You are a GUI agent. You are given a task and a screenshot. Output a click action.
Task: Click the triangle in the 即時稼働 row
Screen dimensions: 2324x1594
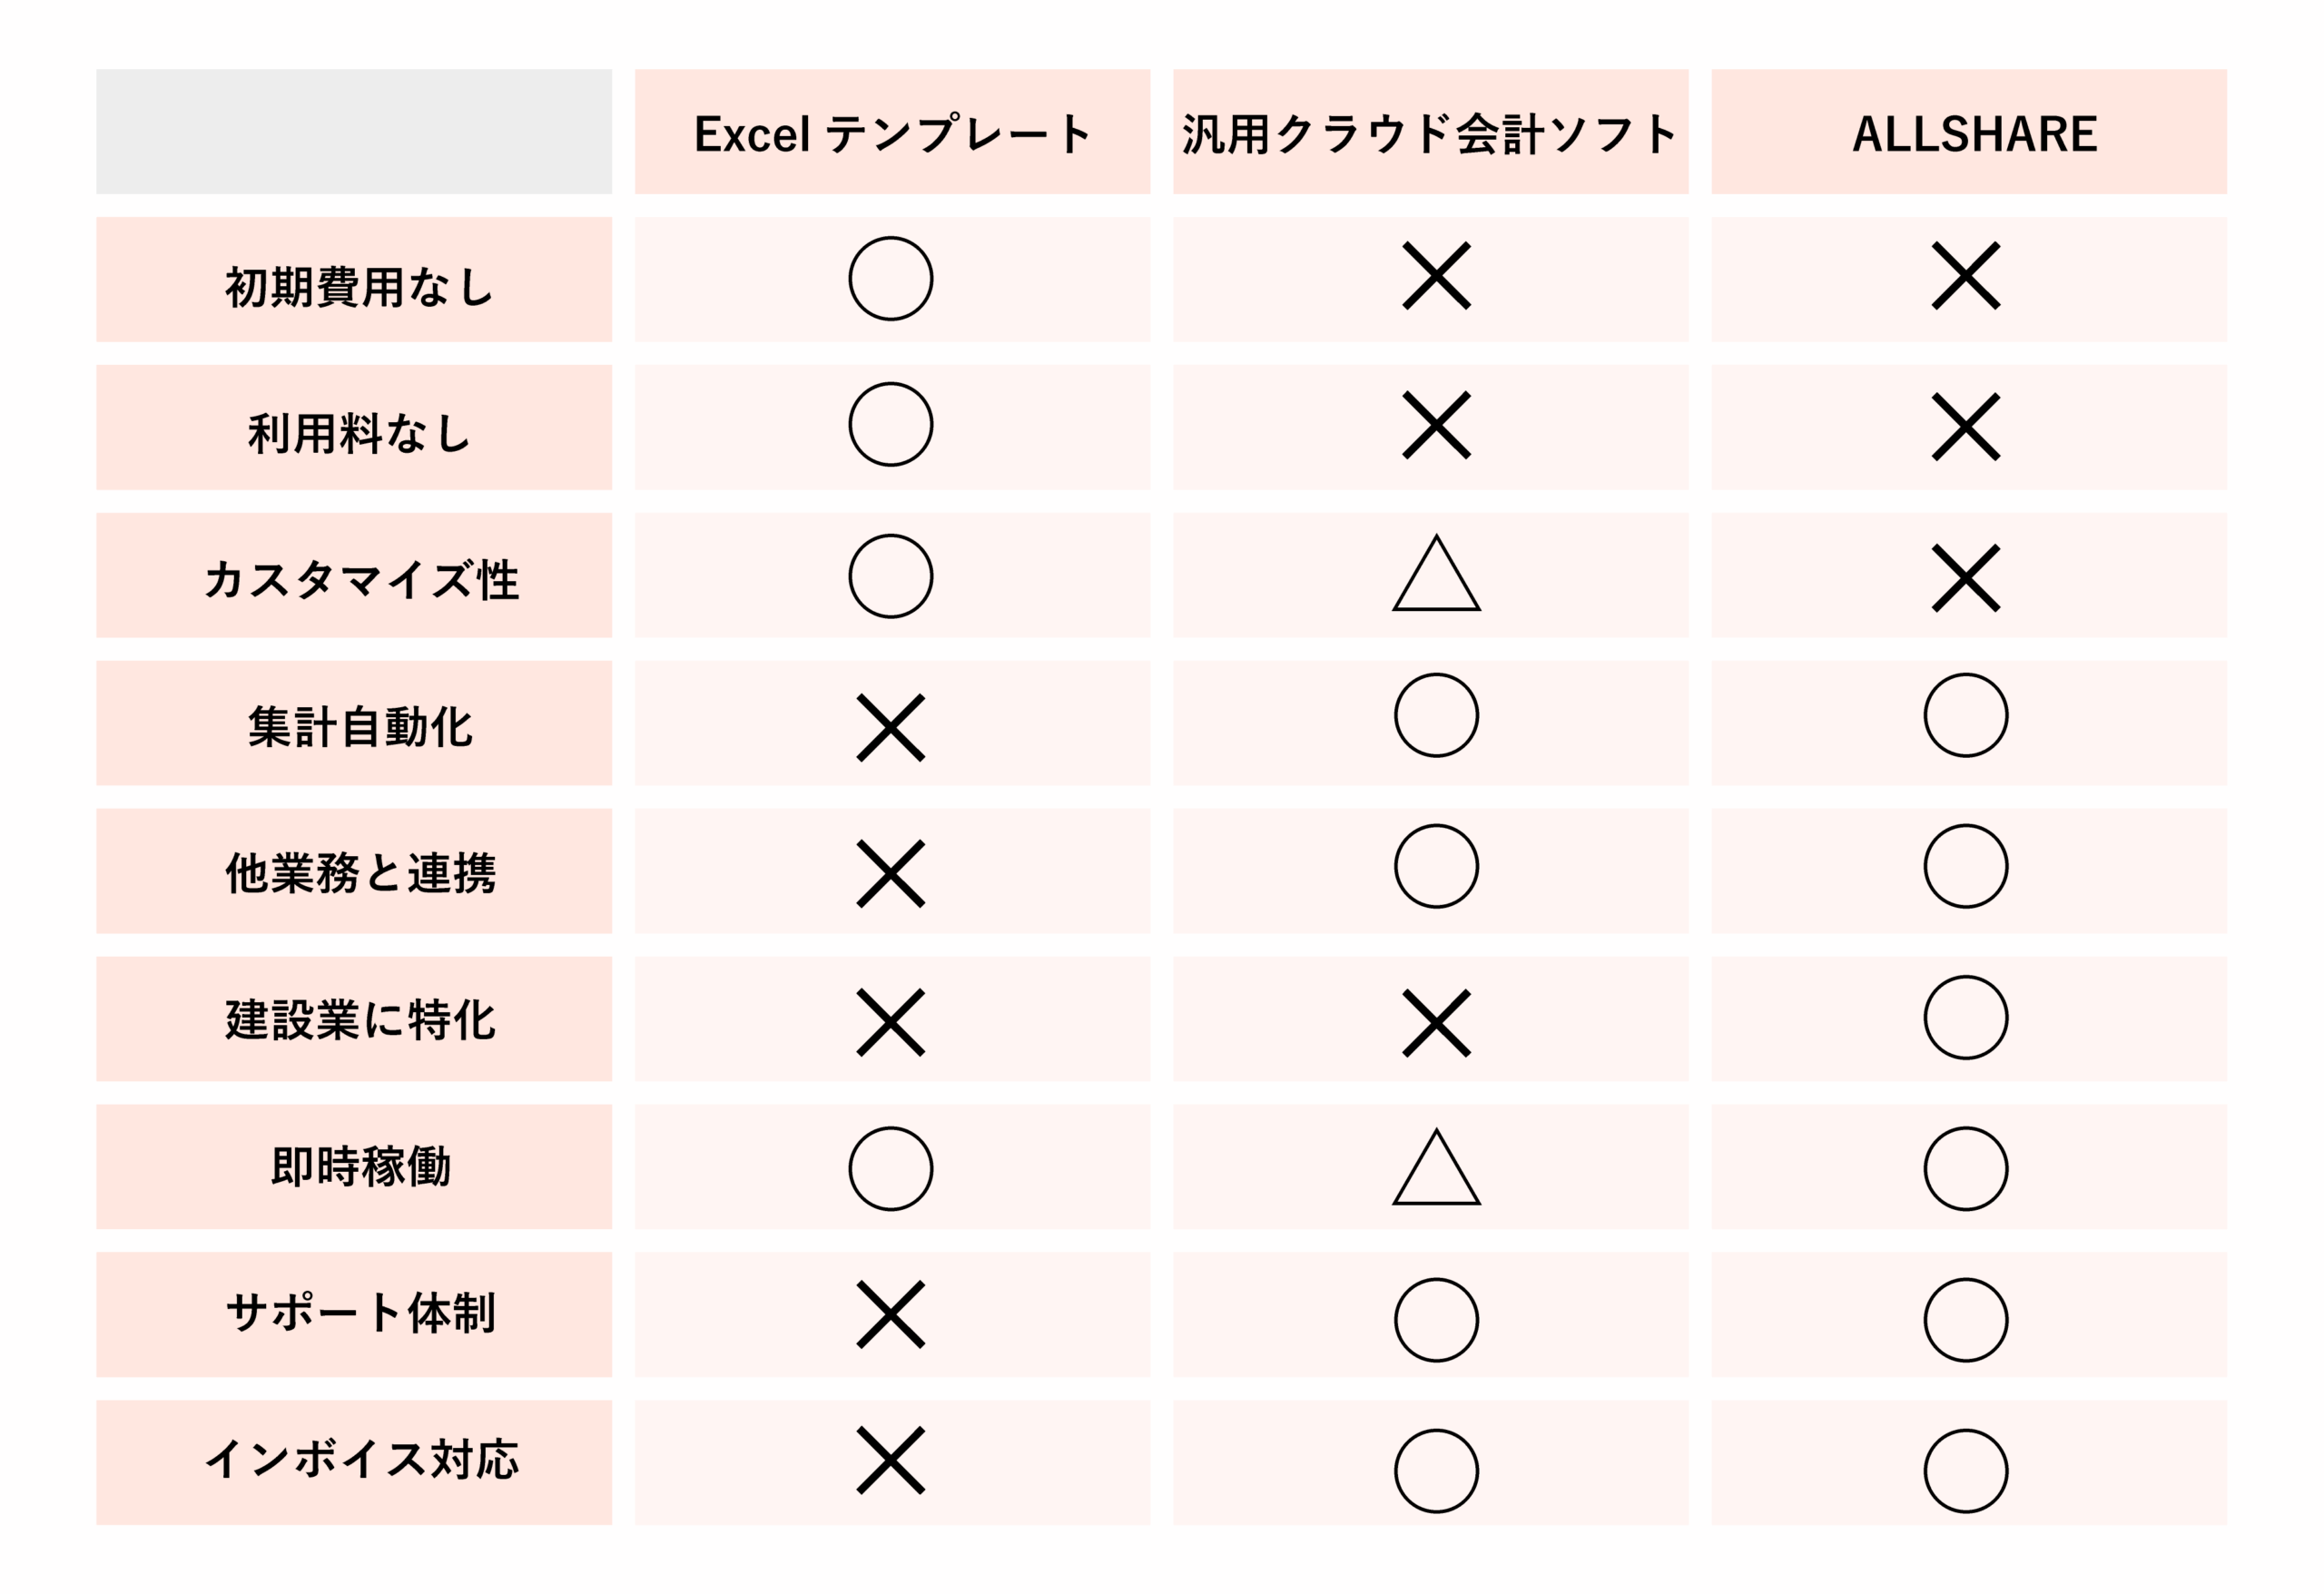click(x=1436, y=1167)
